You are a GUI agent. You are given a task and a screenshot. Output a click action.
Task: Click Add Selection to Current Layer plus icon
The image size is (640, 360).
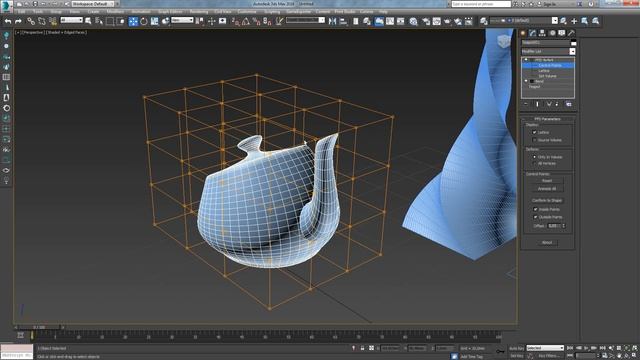(574, 21)
